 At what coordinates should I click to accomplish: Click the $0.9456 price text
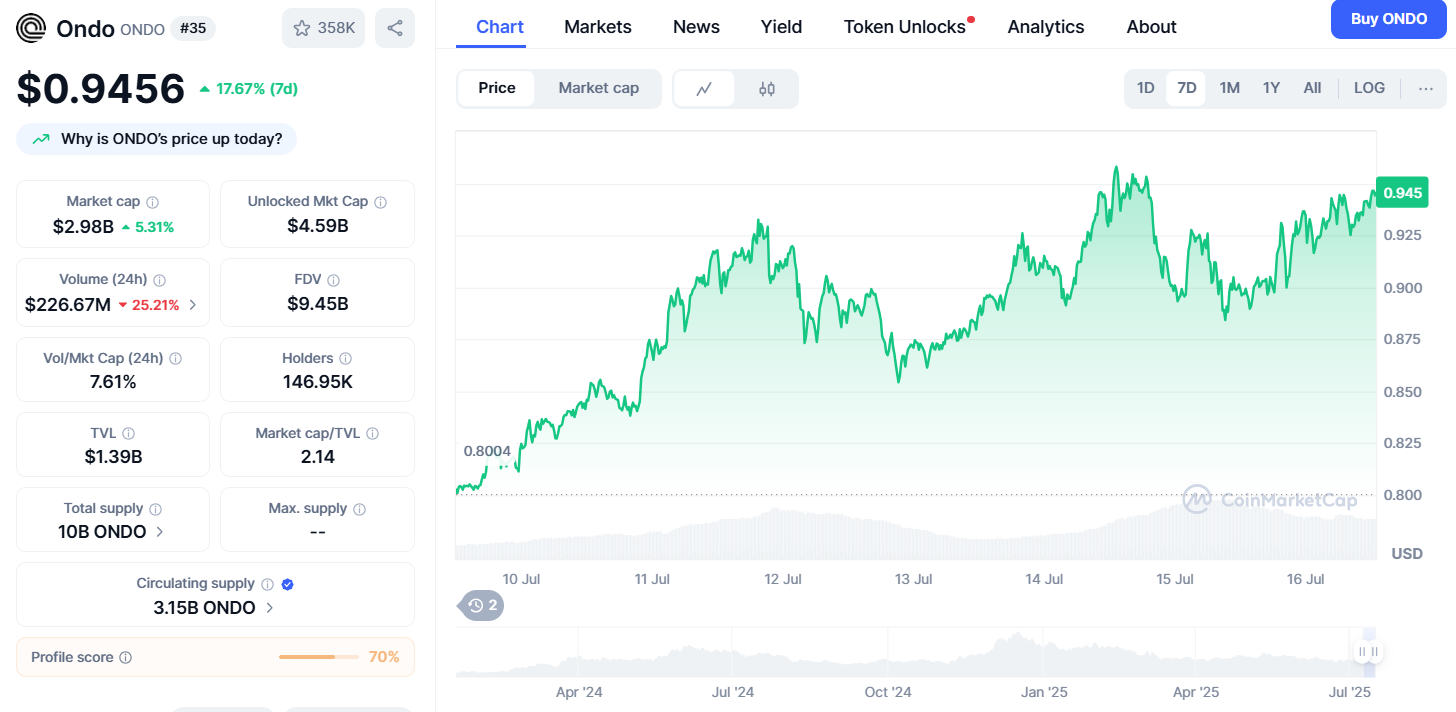101,89
